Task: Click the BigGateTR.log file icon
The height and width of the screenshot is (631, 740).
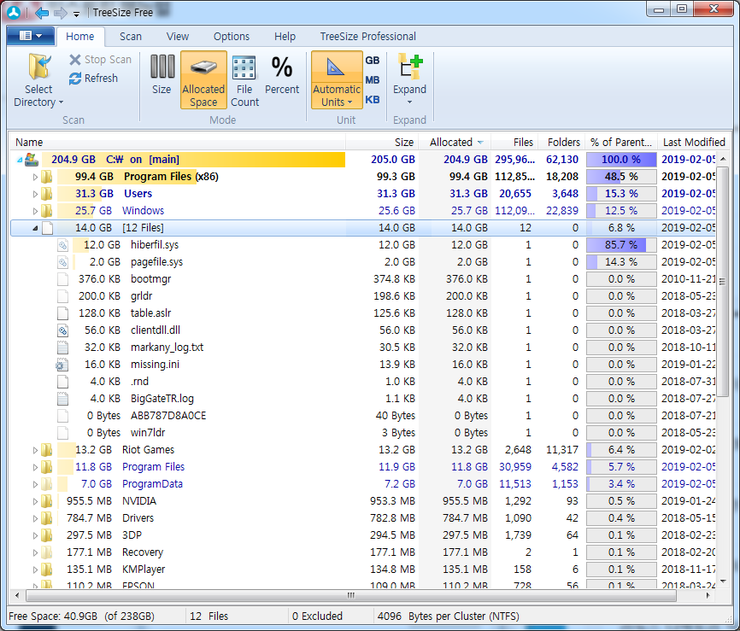Action: (63, 399)
